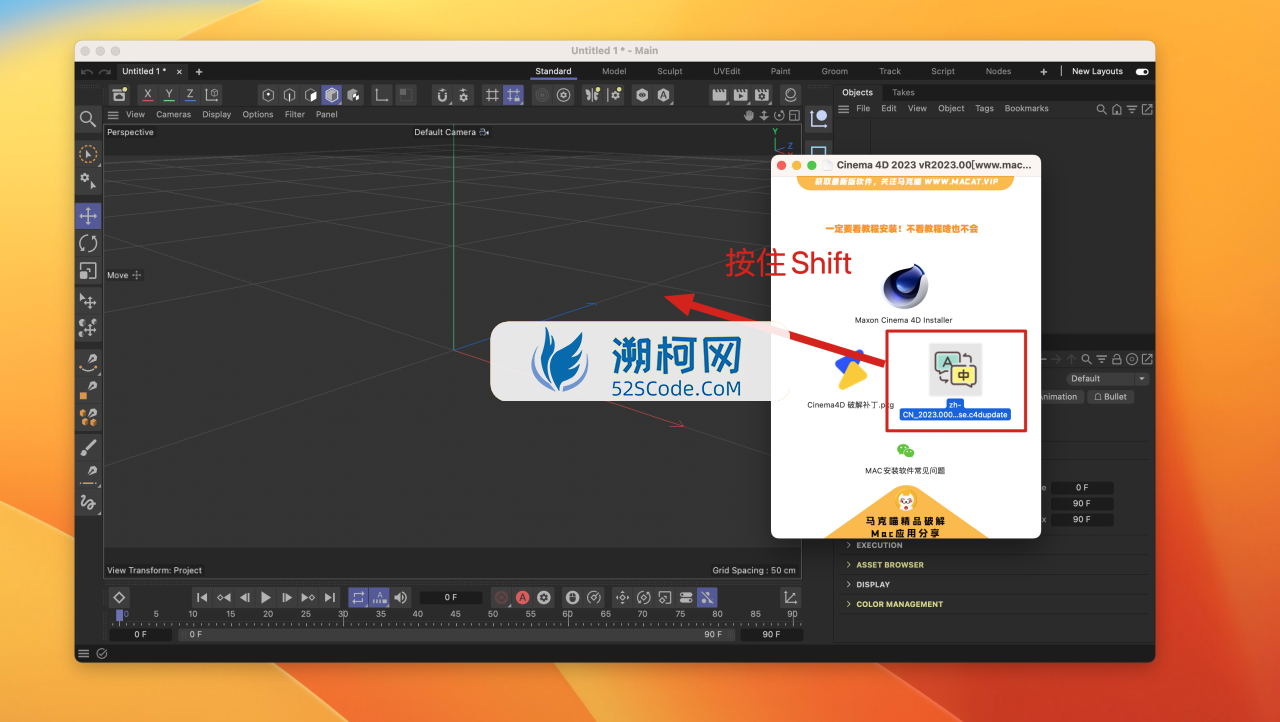Go to the start of the animation
1280x722 pixels.
coord(202,597)
